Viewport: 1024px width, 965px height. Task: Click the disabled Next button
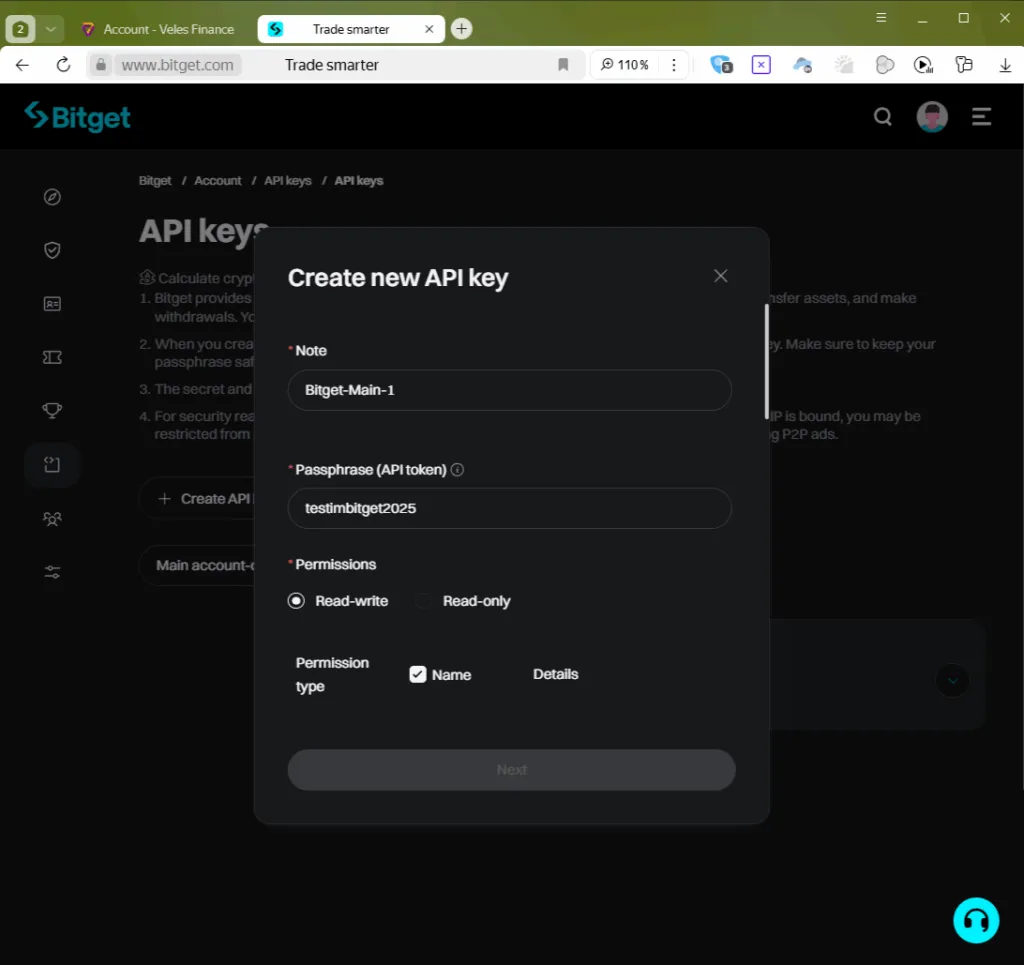coord(511,770)
